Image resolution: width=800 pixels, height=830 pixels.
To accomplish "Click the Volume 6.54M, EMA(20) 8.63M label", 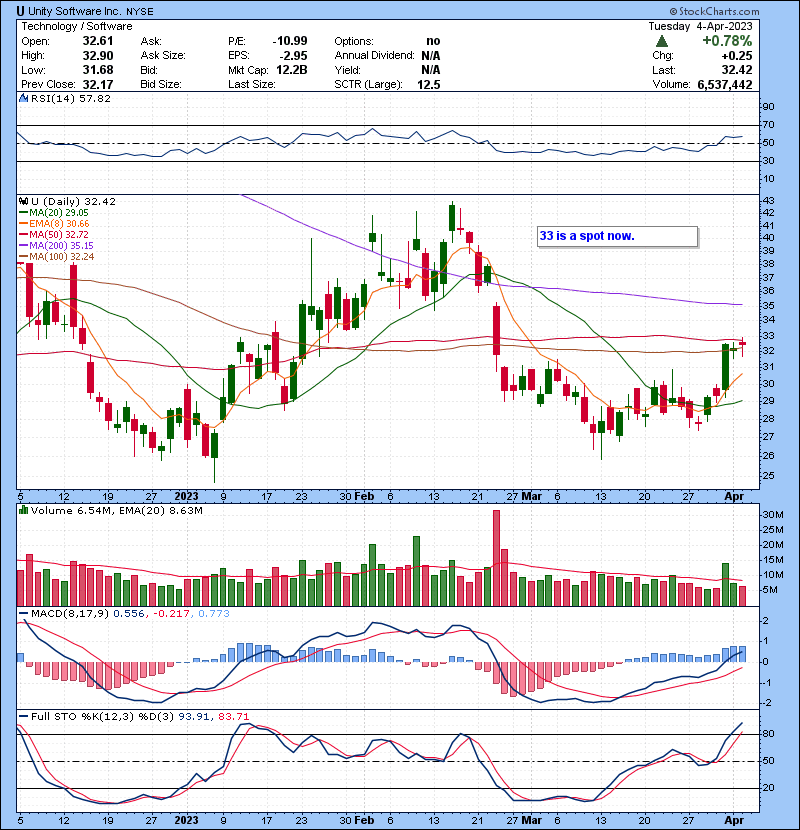I will (x=116, y=510).
